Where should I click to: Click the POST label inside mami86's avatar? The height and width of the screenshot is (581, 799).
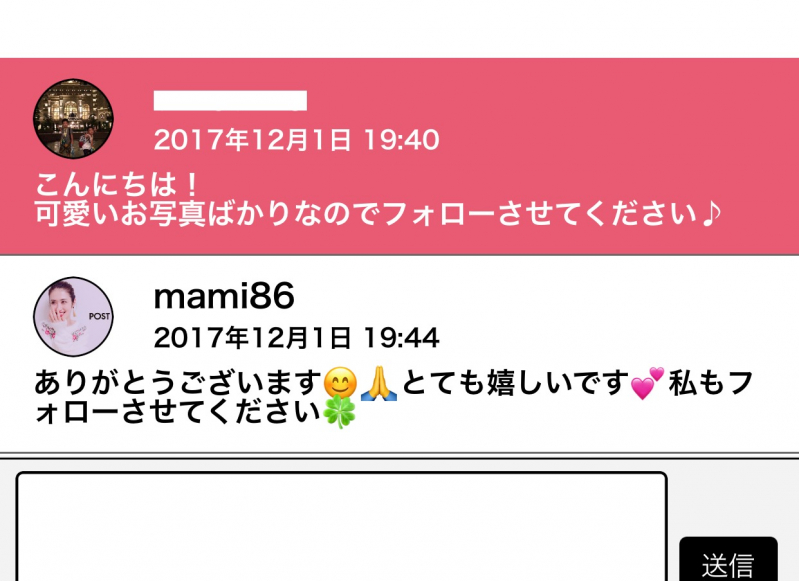click(x=99, y=316)
